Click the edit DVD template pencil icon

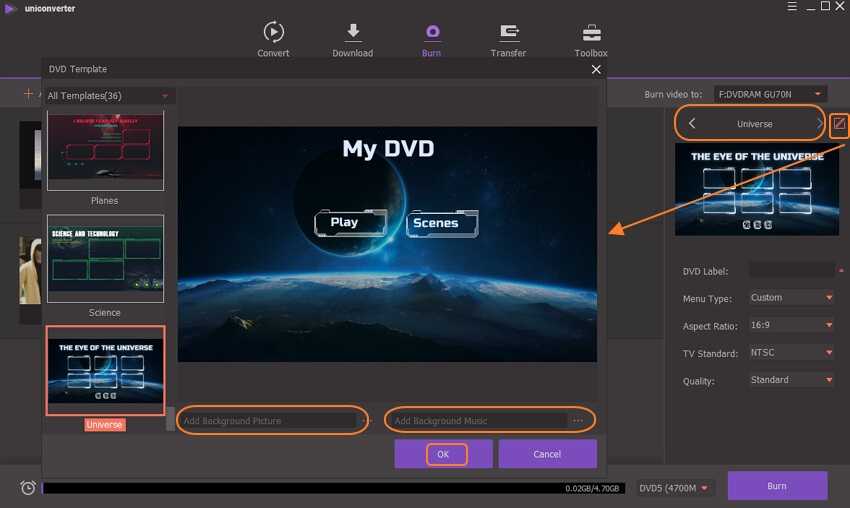839,124
